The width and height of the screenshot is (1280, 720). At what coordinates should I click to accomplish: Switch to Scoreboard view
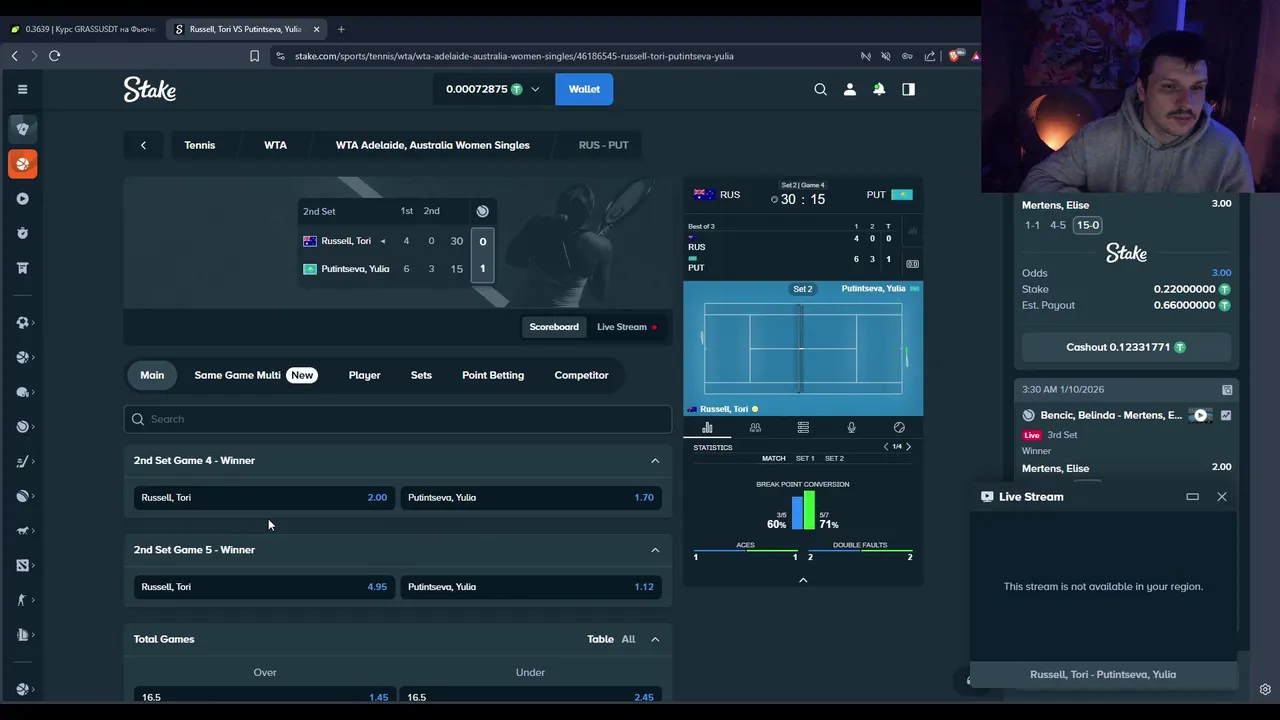554,327
